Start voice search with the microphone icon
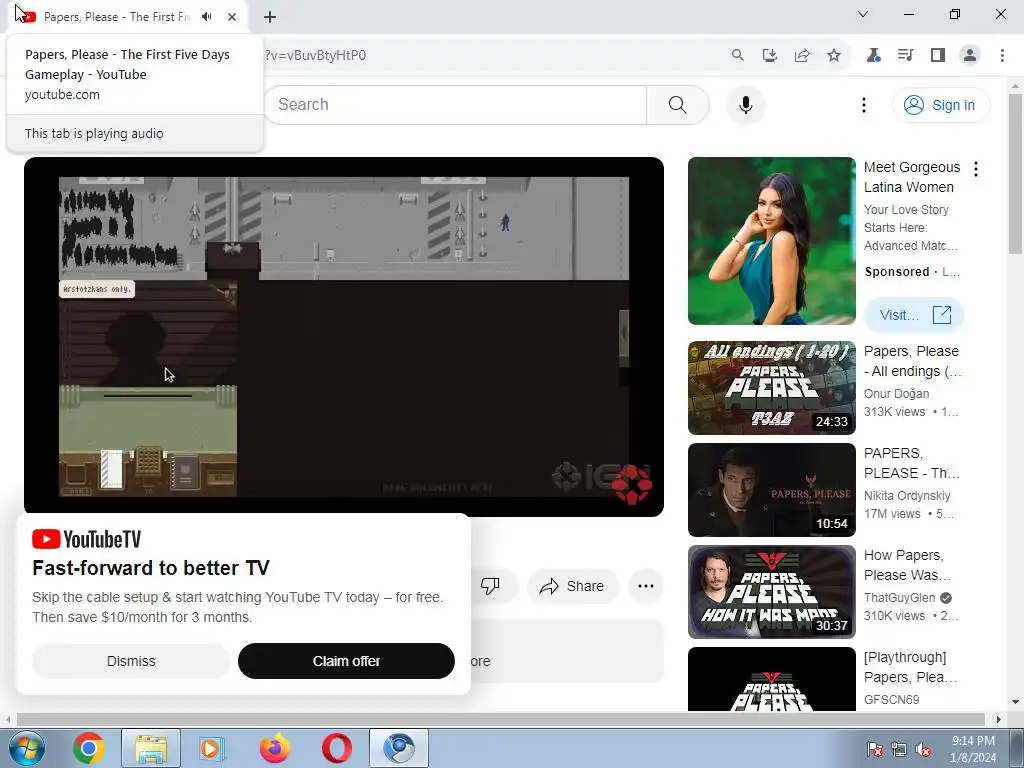 [x=746, y=104]
